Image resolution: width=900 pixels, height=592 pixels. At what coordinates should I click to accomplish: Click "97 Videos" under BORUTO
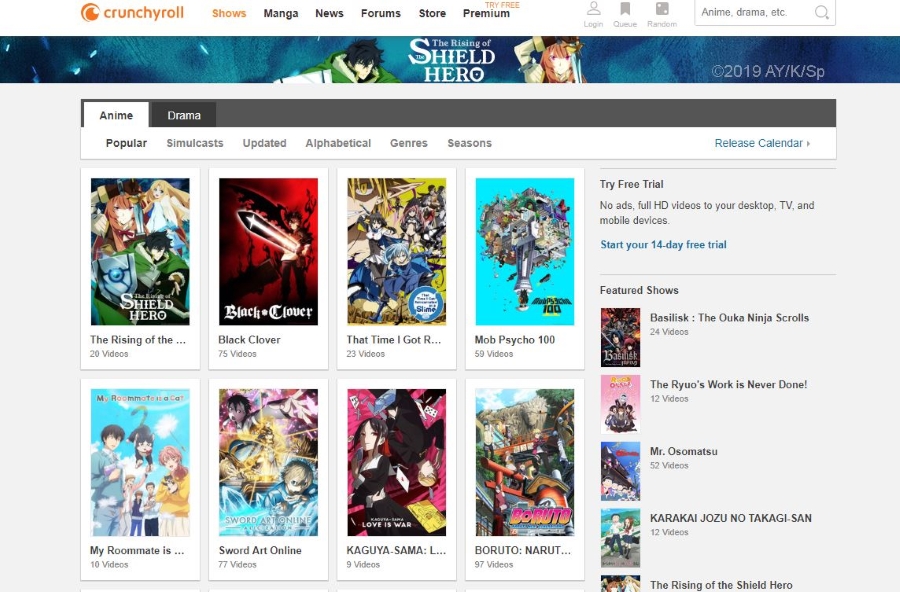(494, 564)
